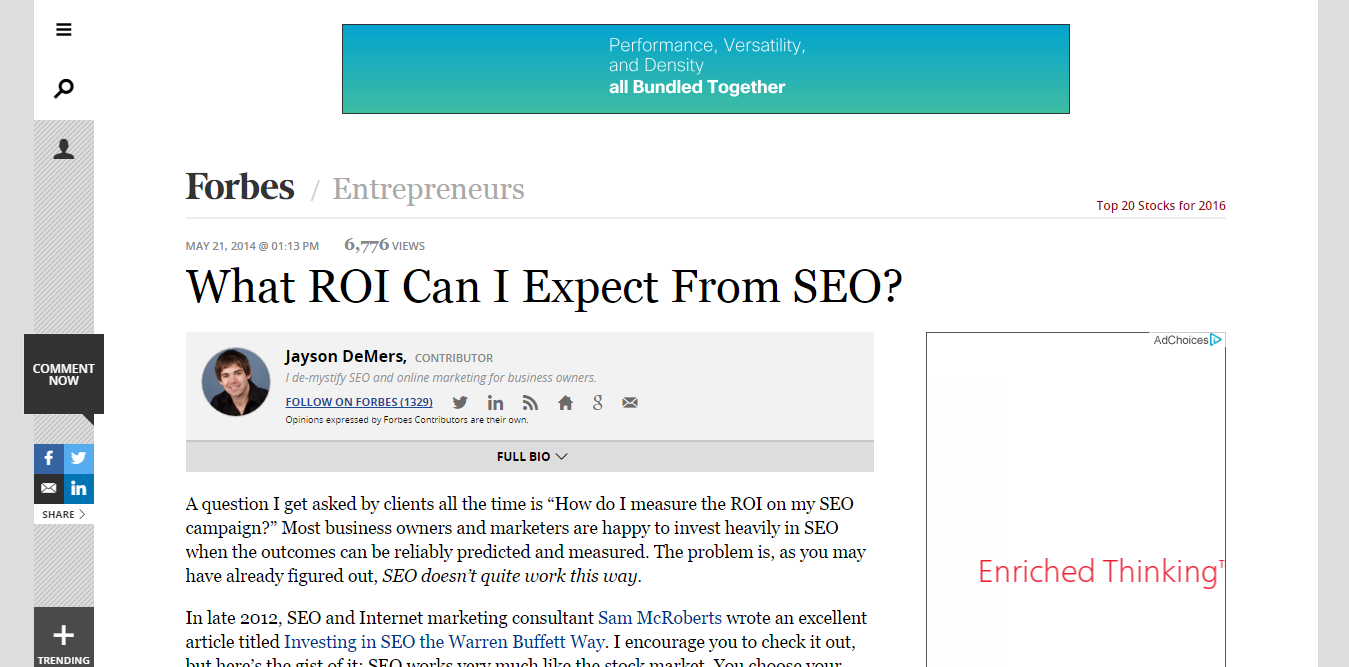The image size is (1349, 667).
Task: Select the Entrepreneurs section tab
Action: 428,189
